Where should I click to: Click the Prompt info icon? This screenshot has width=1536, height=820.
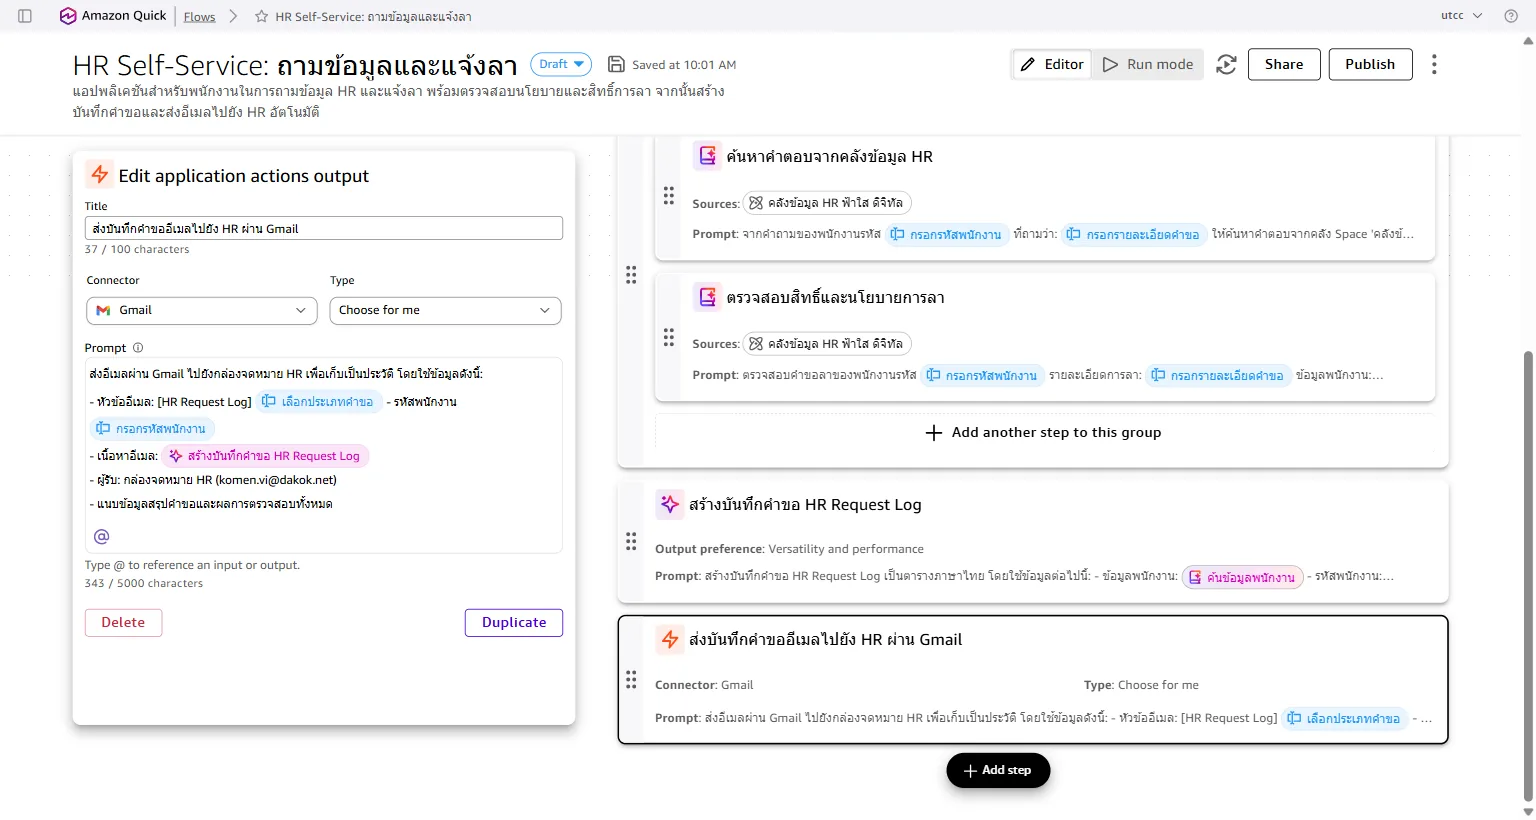point(138,348)
